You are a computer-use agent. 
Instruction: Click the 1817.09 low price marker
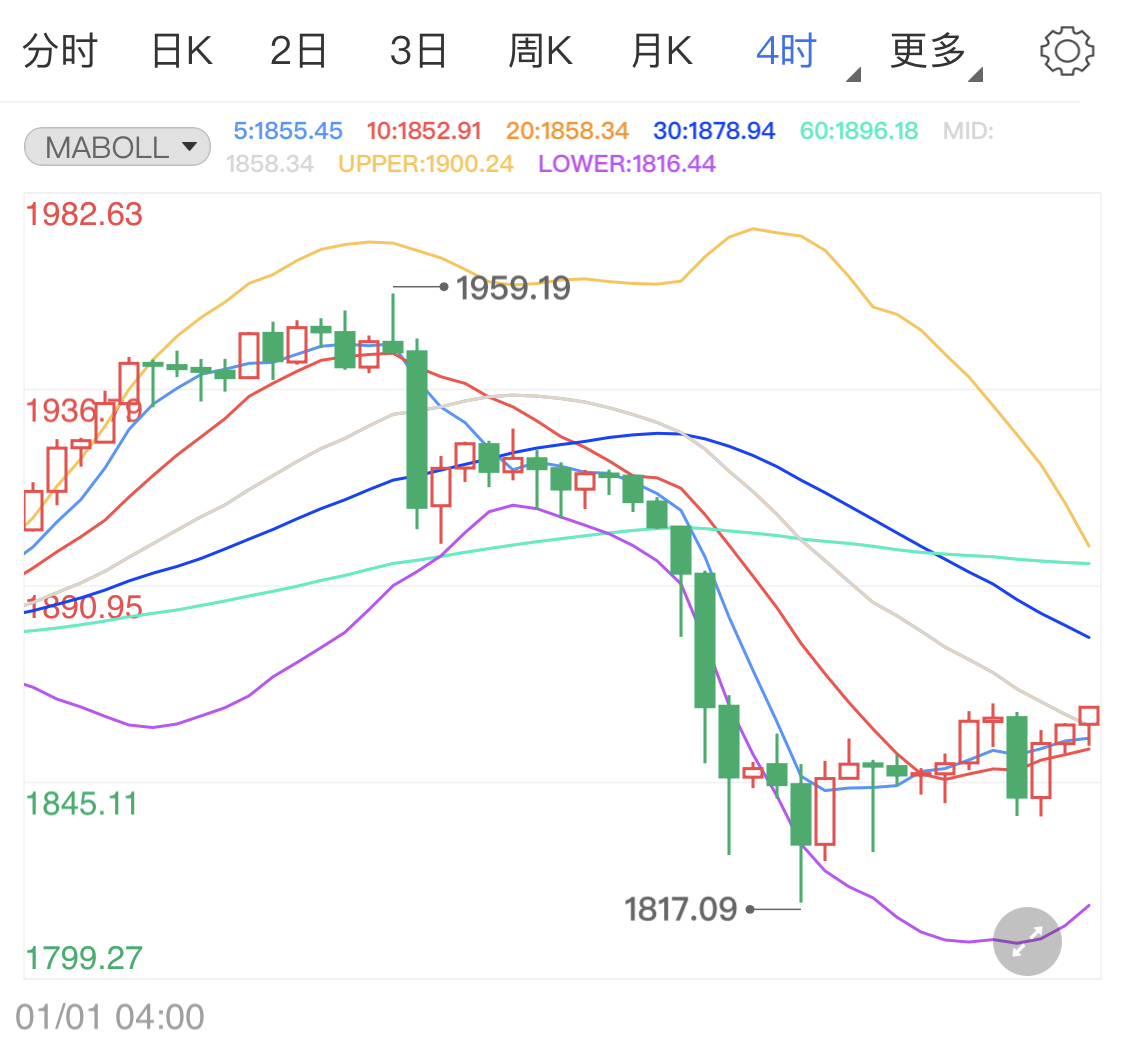pos(680,909)
